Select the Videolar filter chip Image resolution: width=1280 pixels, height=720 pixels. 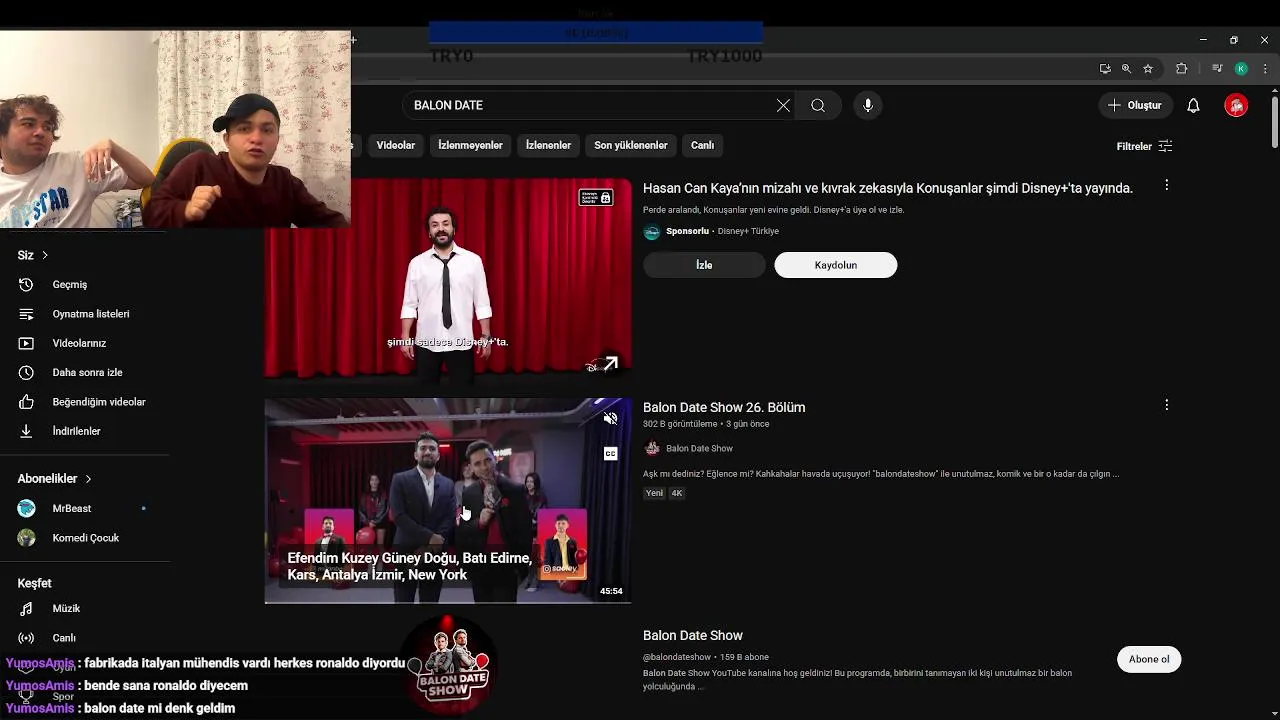tap(396, 145)
